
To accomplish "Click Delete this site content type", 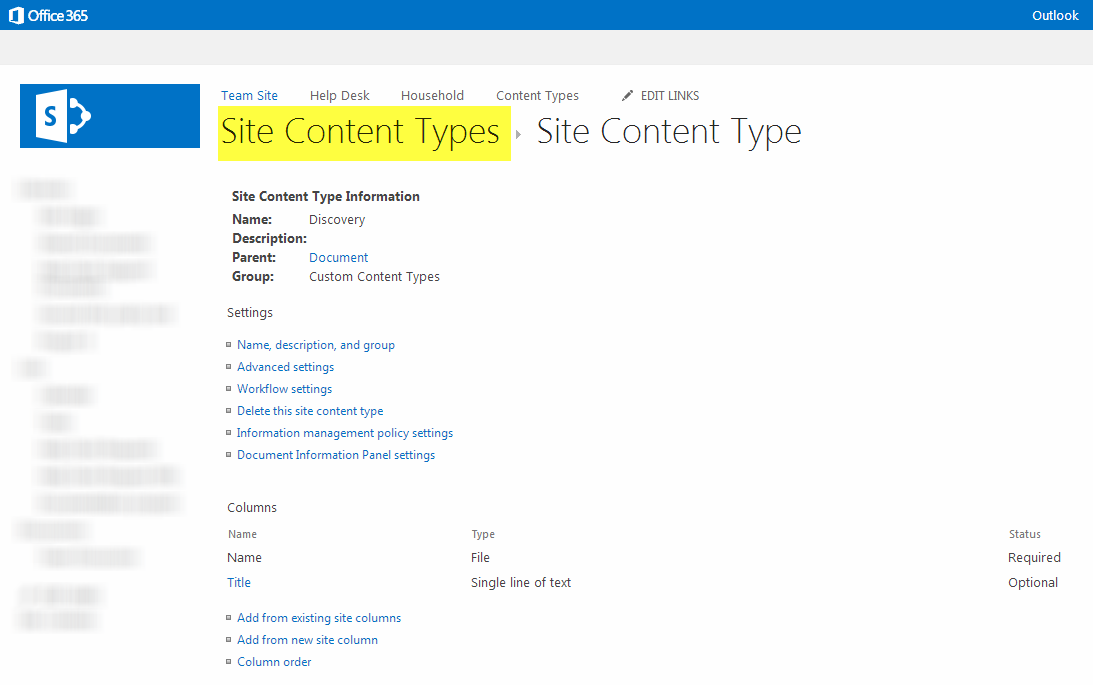I will [x=310, y=411].
